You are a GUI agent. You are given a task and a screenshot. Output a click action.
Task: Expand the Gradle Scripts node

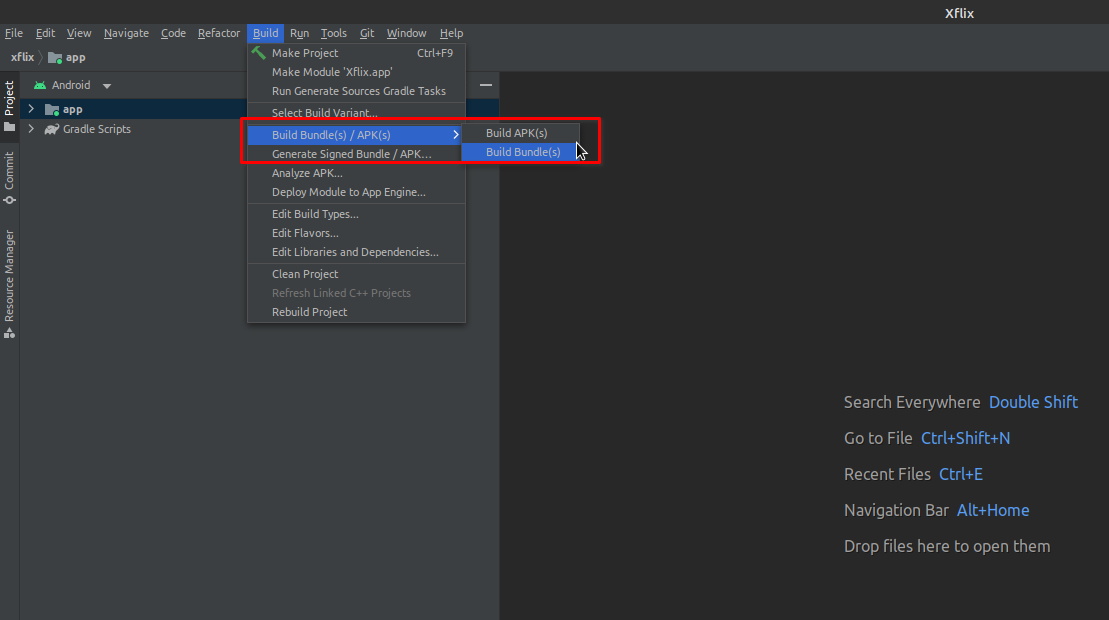[x=31, y=129]
